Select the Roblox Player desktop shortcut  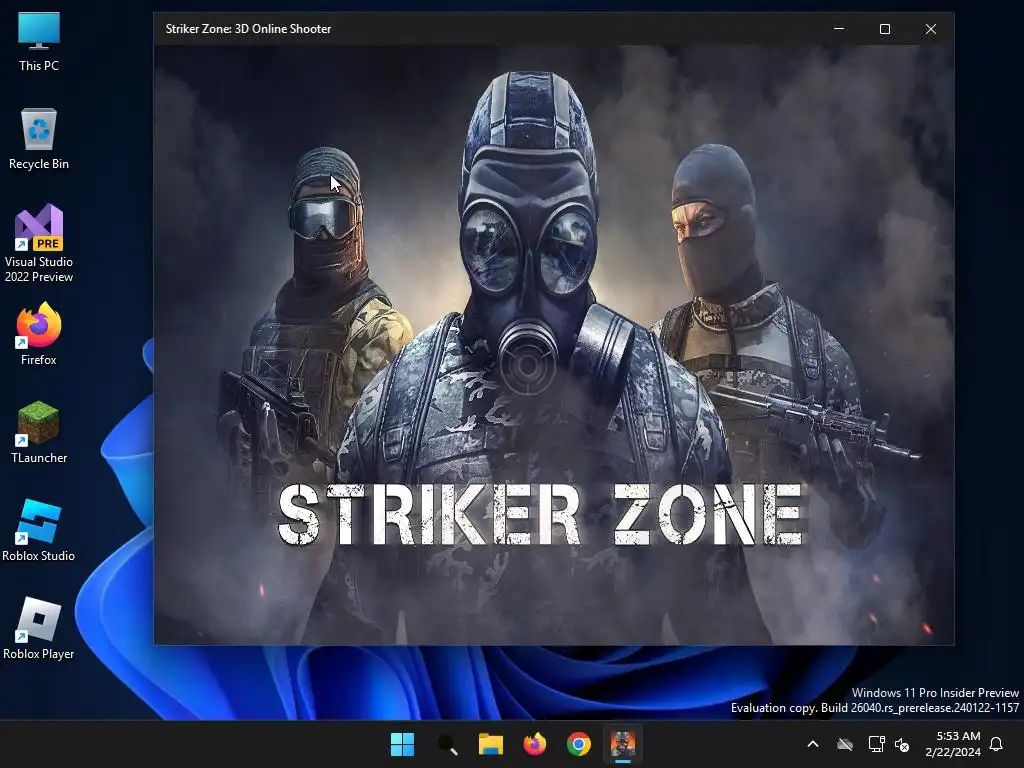[x=39, y=628]
